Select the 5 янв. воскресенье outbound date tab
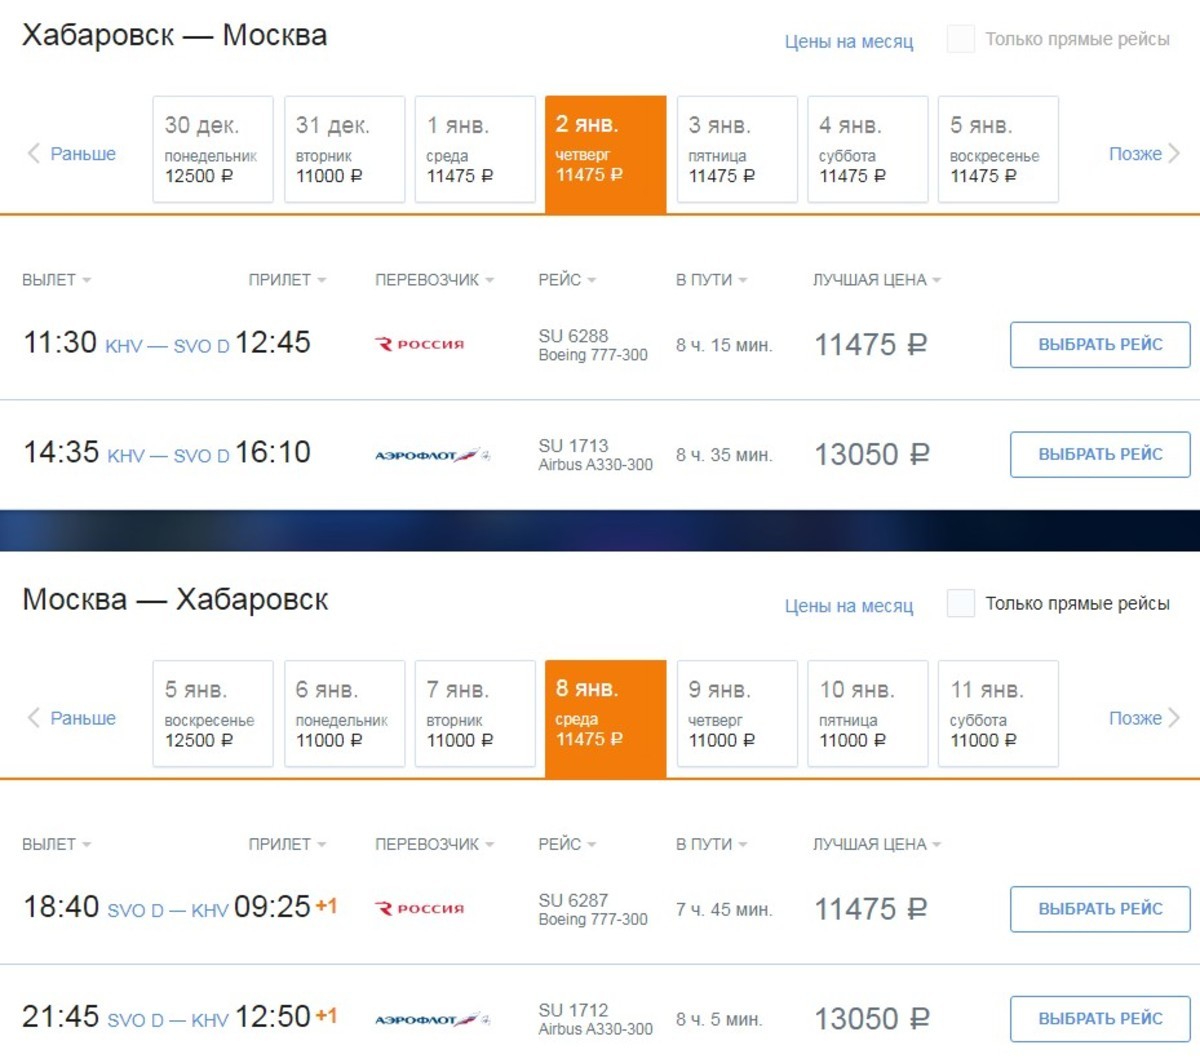Viewport: 1200px width, 1063px height. (998, 149)
